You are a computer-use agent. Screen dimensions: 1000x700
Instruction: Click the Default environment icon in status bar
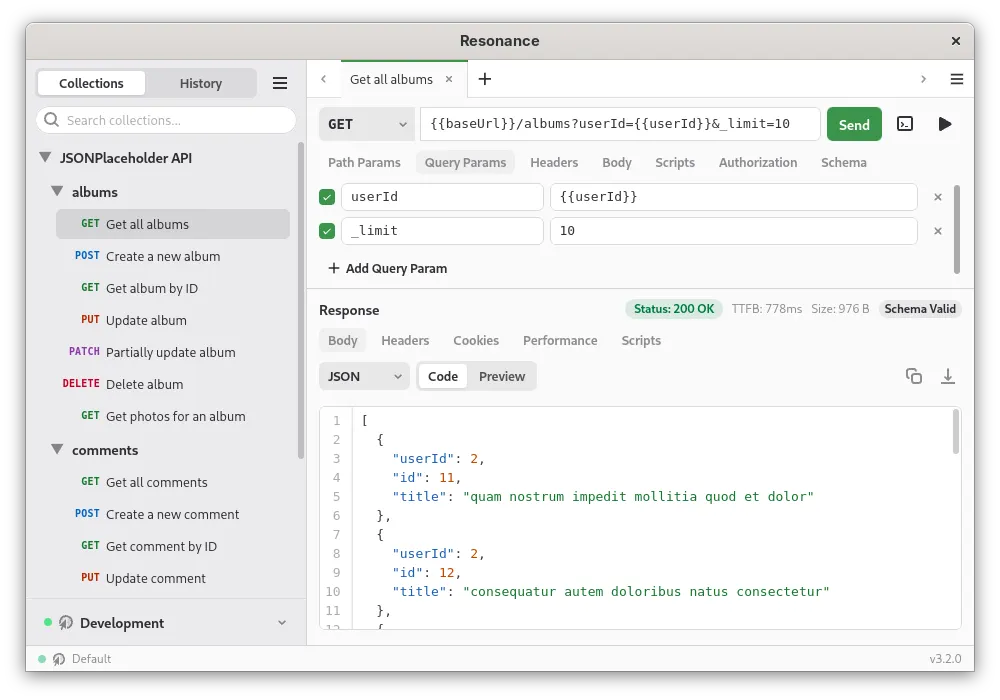pyautogui.click(x=59, y=659)
